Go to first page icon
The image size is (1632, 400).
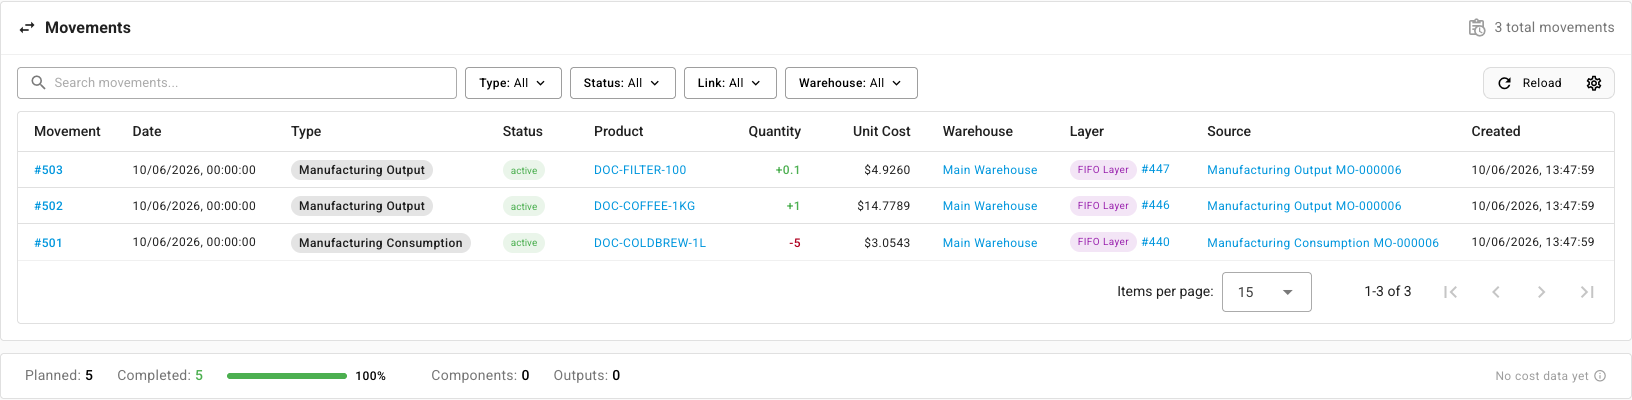[x=1450, y=292]
